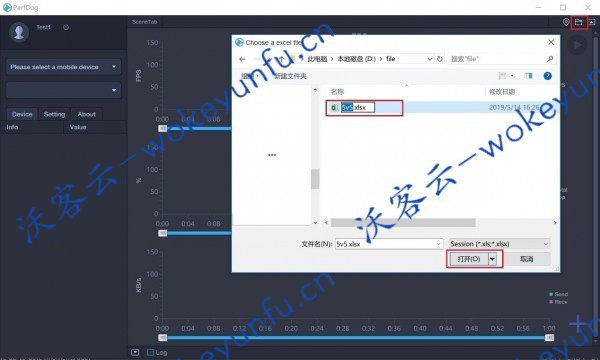Click the bottom timeline's right range handle
This screenshot has width=600, height=360.
click(x=549, y=337)
